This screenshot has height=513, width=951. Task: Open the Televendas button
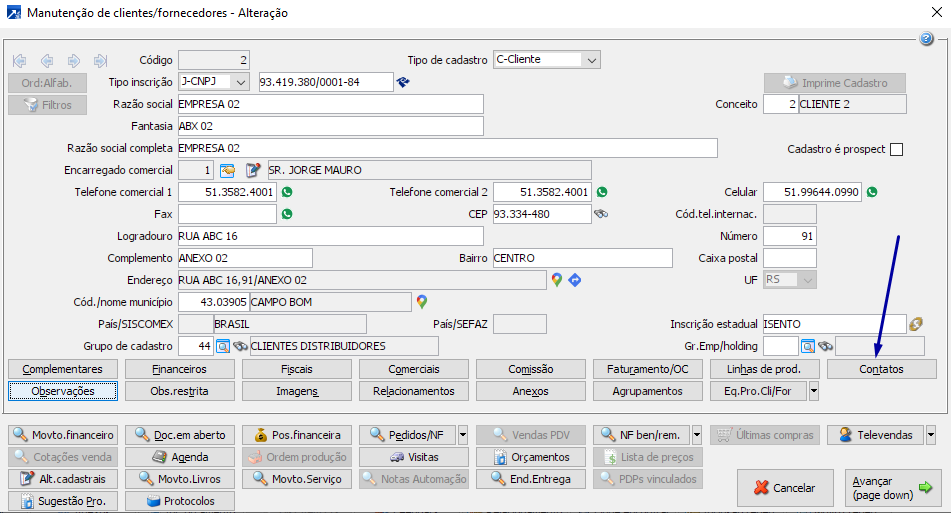click(875, 435)
